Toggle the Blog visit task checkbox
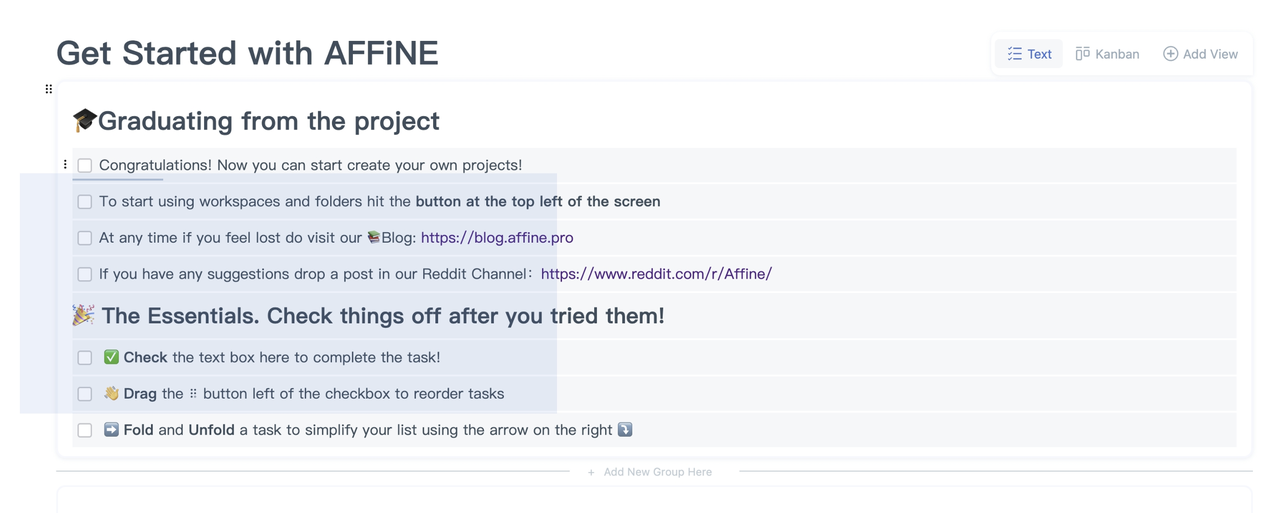This screenshot has width=1280, height=513. [x=85, y=238]
